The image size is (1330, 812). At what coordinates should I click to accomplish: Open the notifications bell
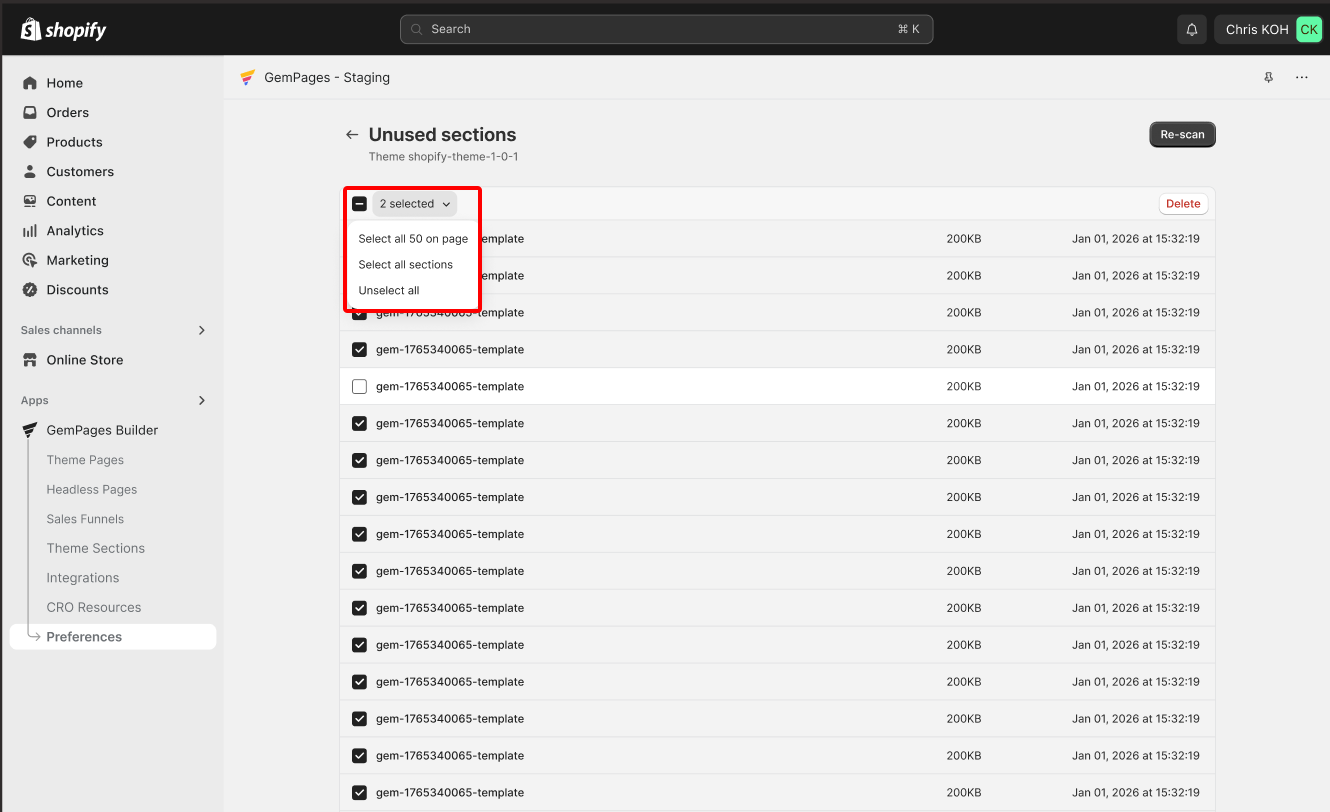click(x=1191, y=29)
